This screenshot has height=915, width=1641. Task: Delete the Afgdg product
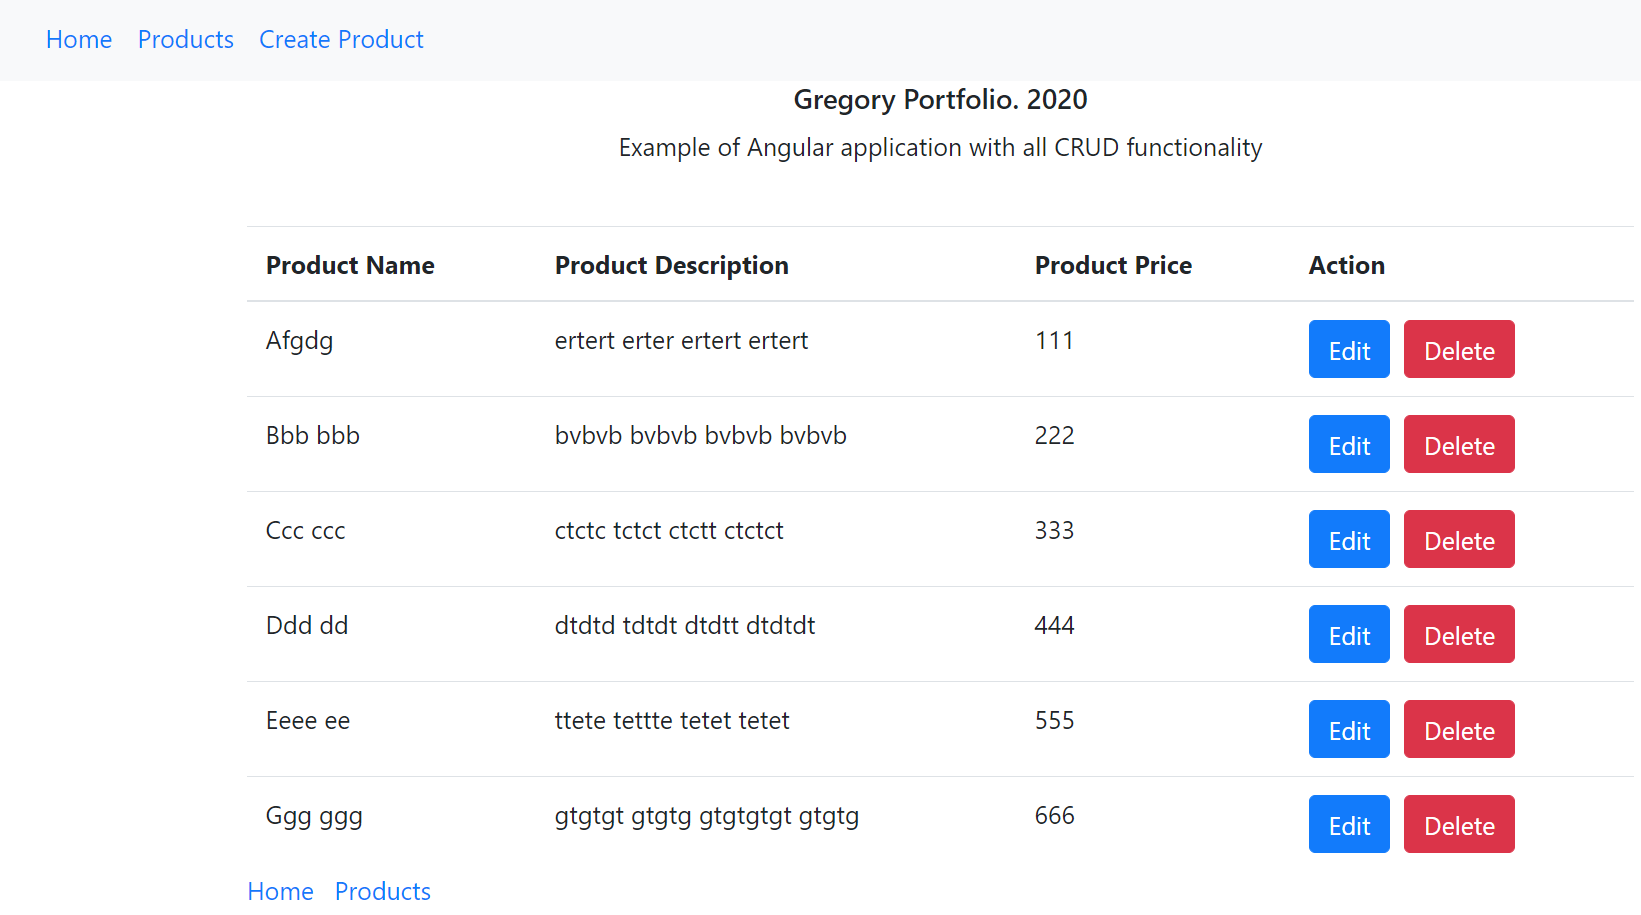point(1459,350)
